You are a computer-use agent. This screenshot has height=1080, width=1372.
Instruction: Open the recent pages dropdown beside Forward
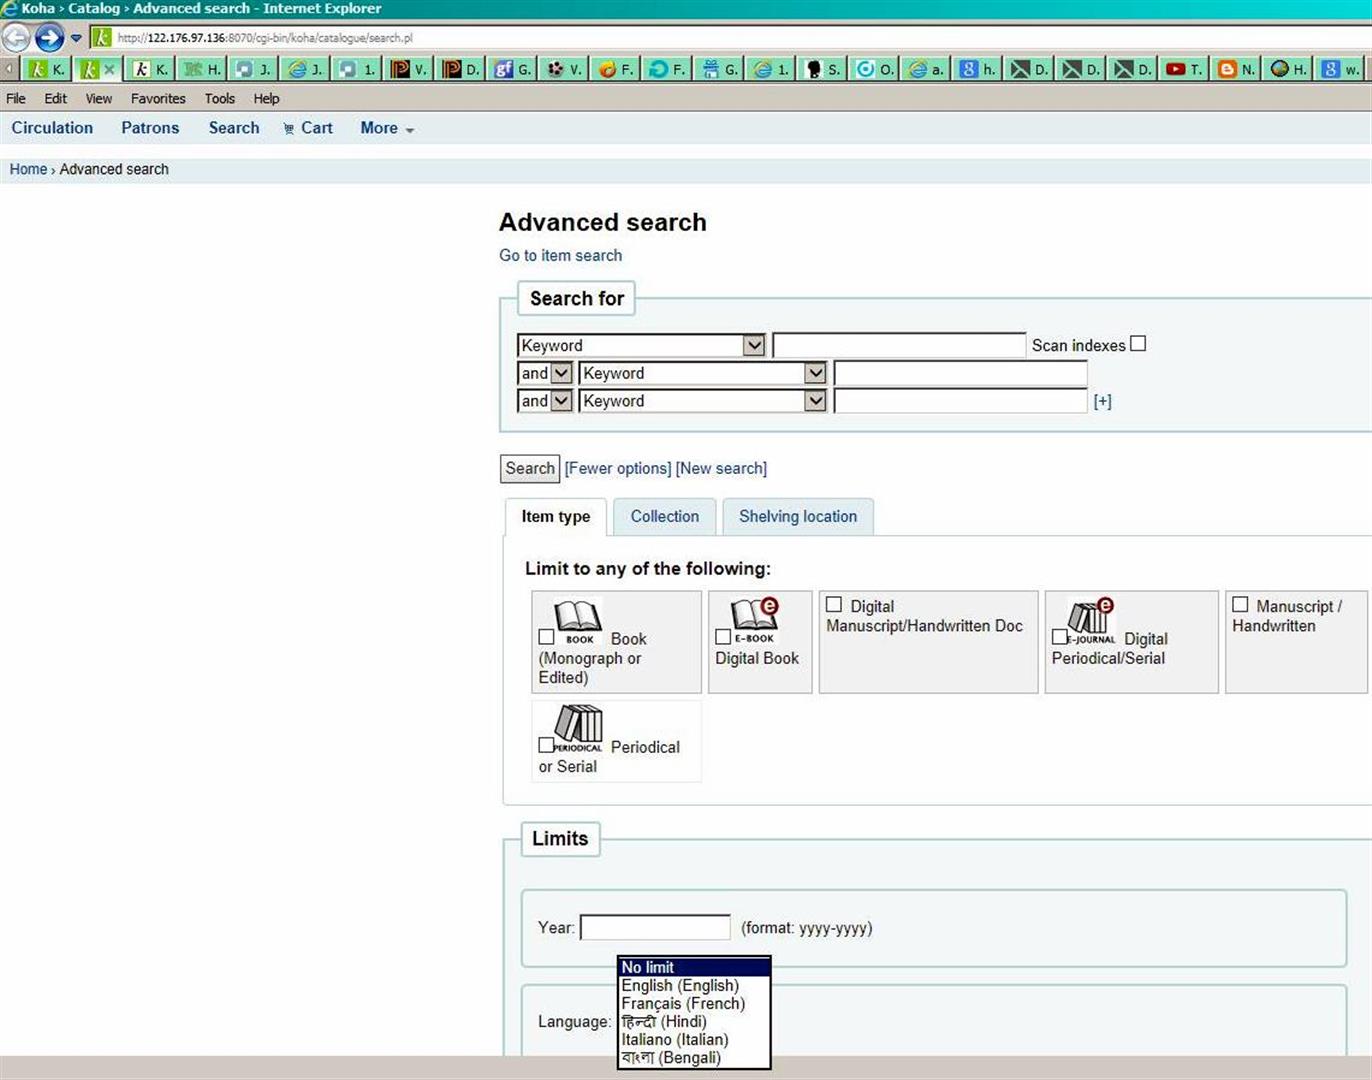(x=76, y=39)
